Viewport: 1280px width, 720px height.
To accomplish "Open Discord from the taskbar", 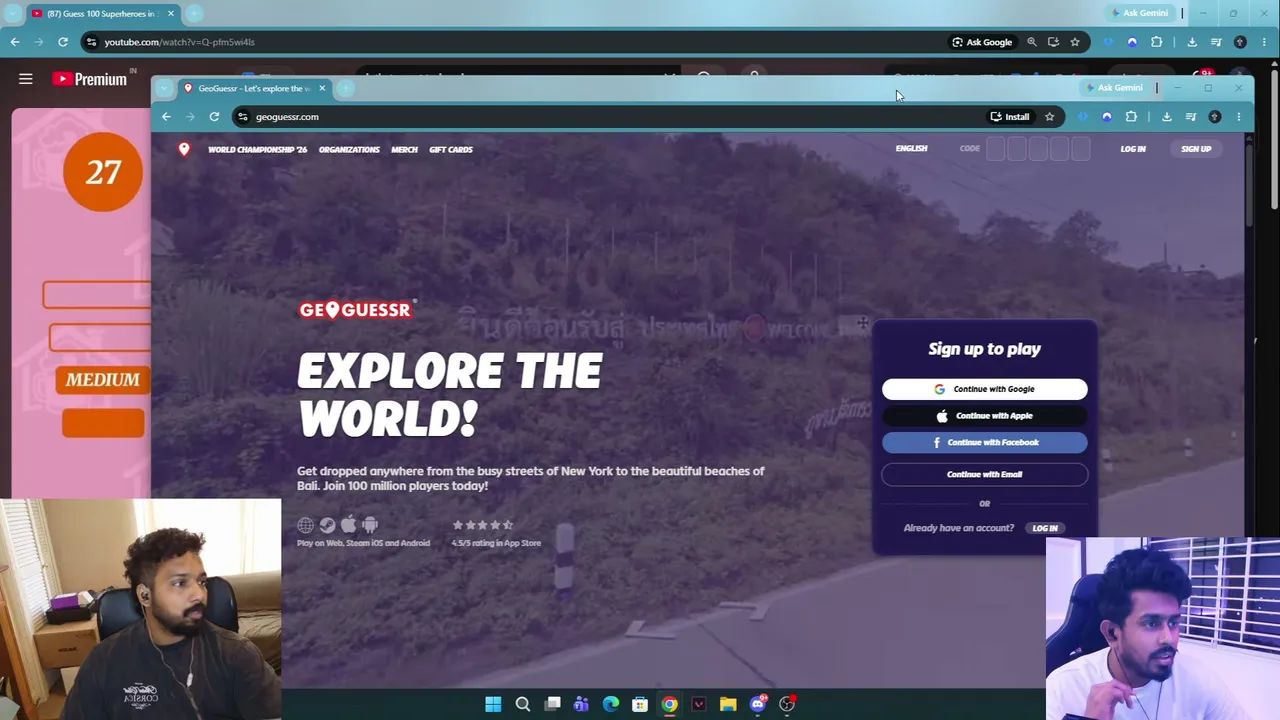I will tap(758, 704).
